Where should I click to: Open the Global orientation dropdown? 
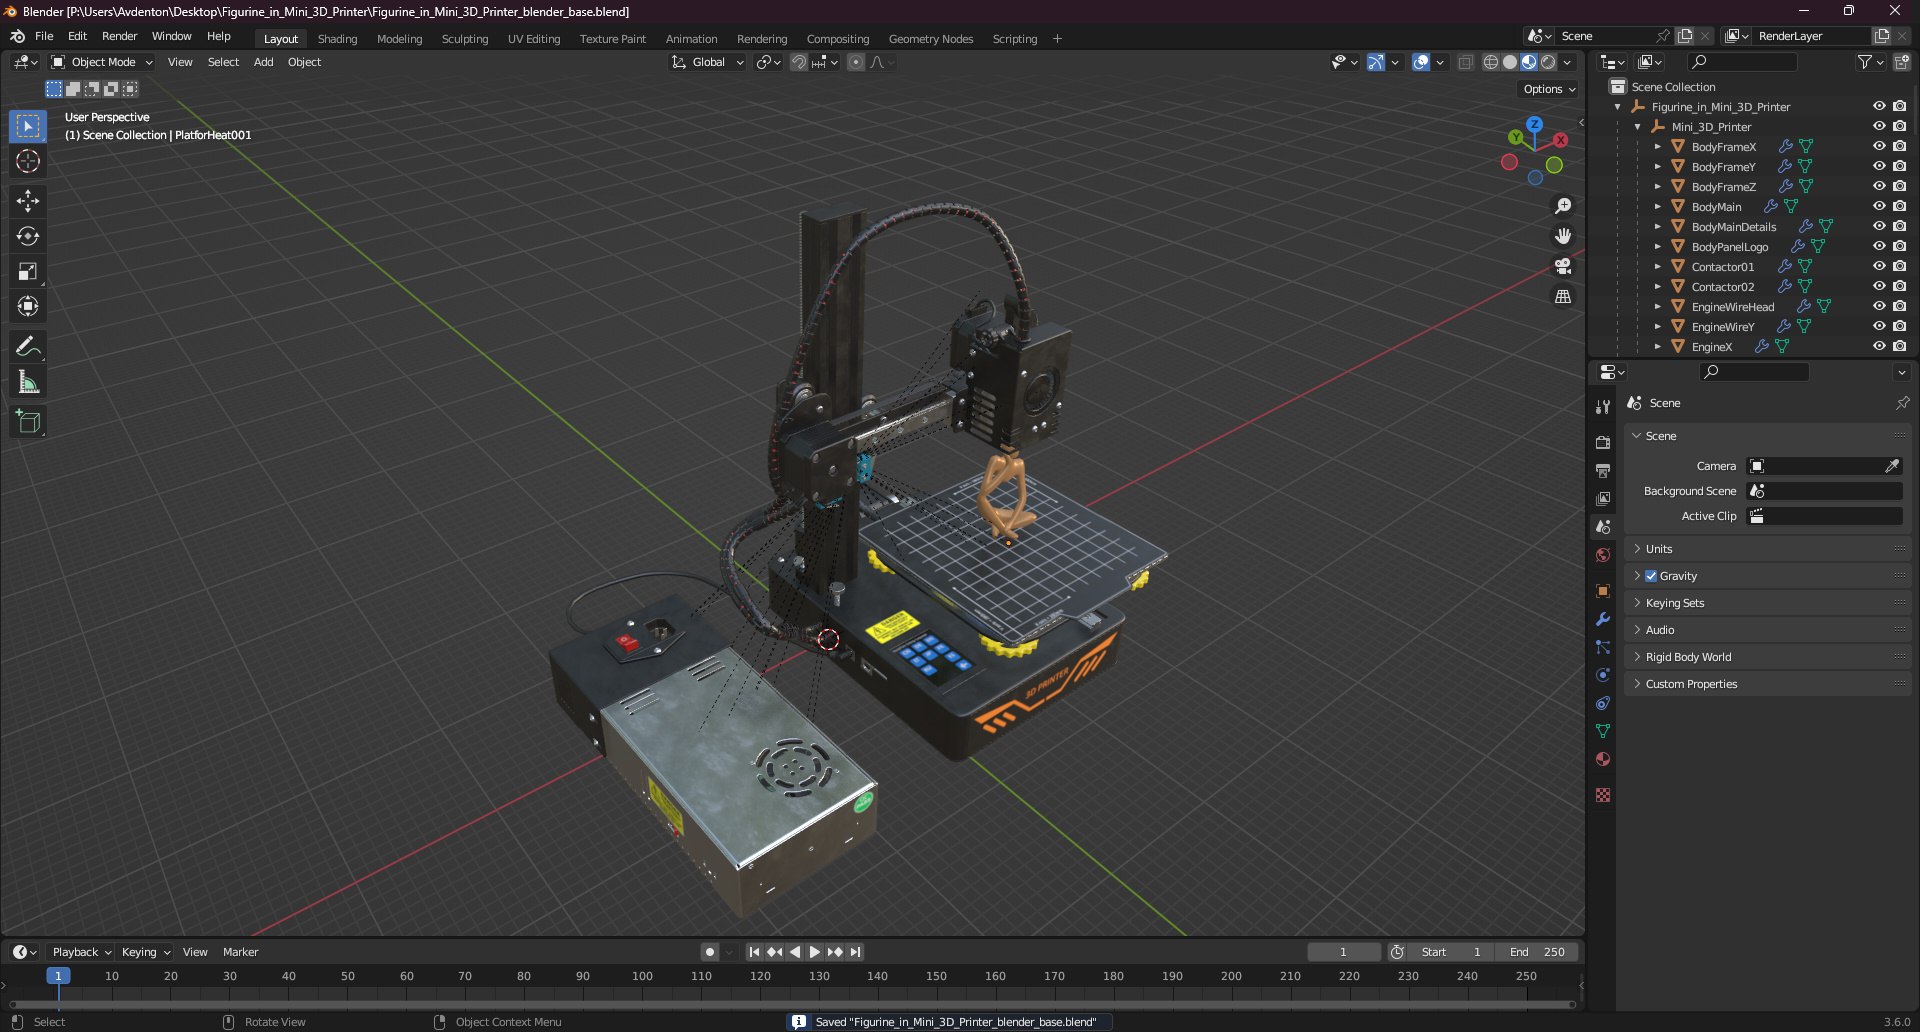pyautogui.click(x=708, y=62)
